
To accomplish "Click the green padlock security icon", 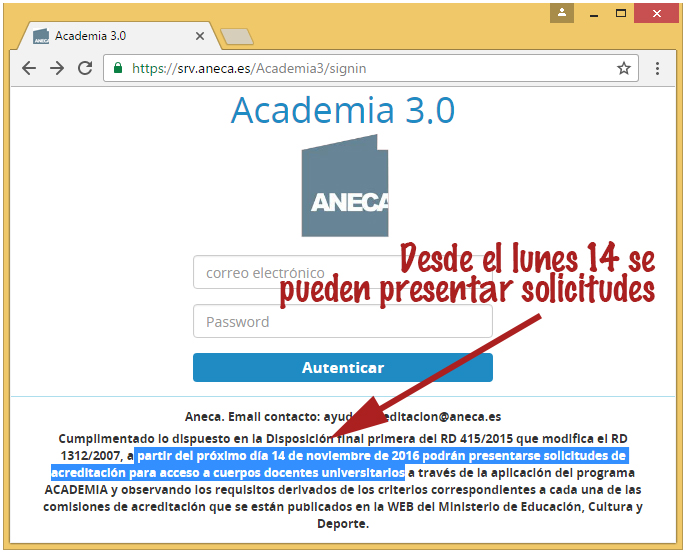I will pyautogui.click(x=118, y=68).
